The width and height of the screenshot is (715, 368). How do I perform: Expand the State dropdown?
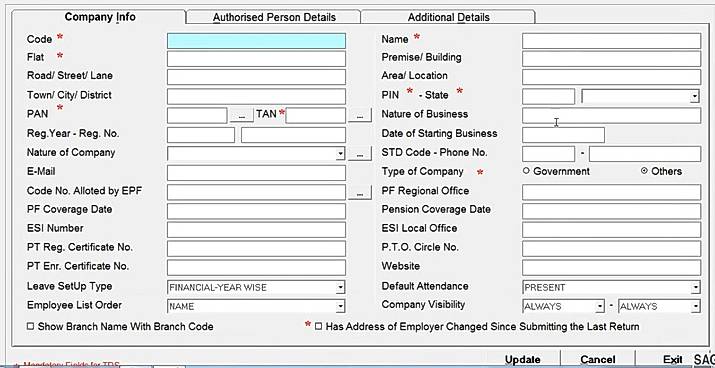pyautogui.click(x=694, y=97)
